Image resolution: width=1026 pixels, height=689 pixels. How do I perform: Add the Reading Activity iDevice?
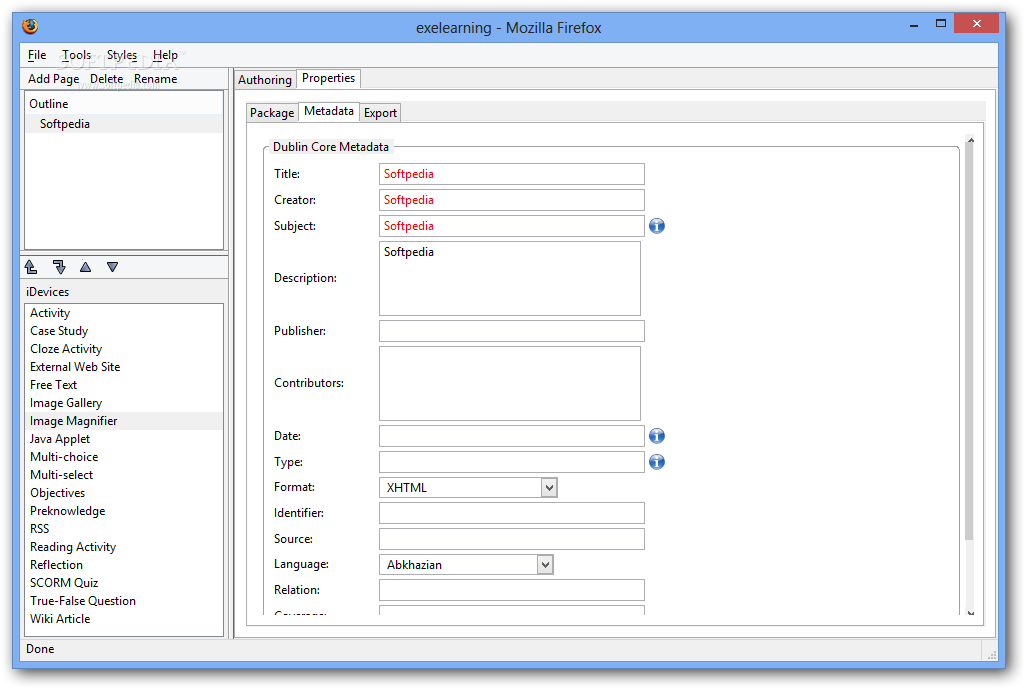[124, 547]
